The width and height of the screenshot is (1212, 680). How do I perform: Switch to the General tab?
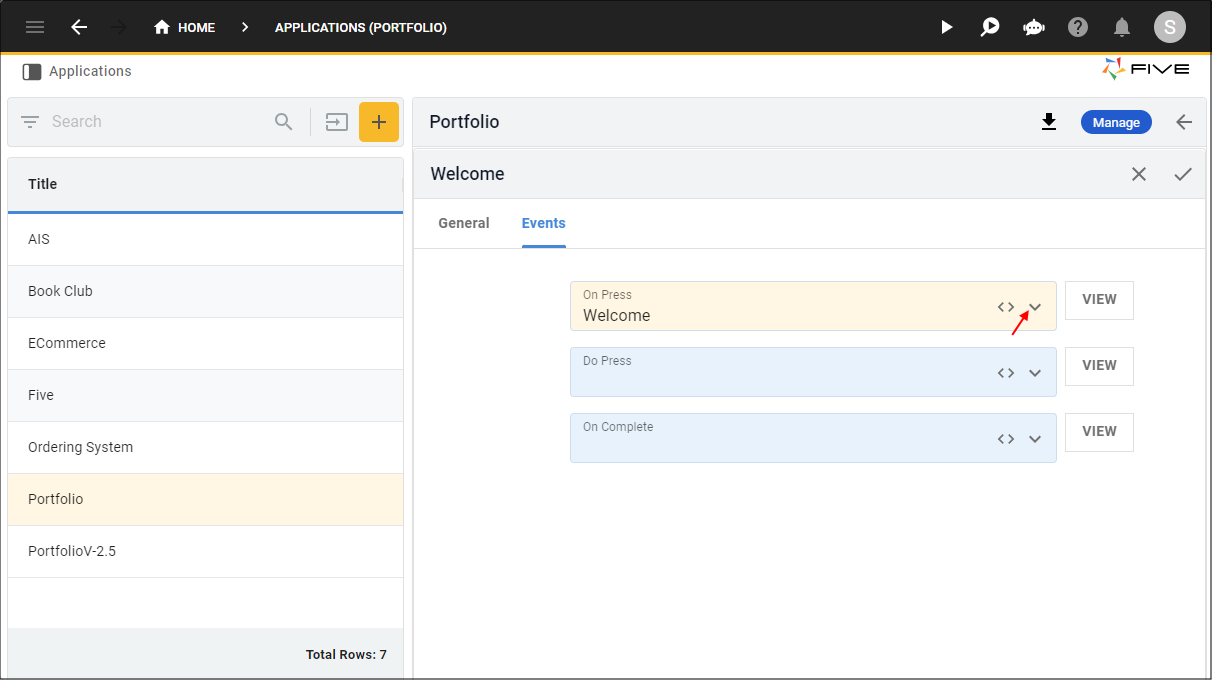(x=464, y=223)
